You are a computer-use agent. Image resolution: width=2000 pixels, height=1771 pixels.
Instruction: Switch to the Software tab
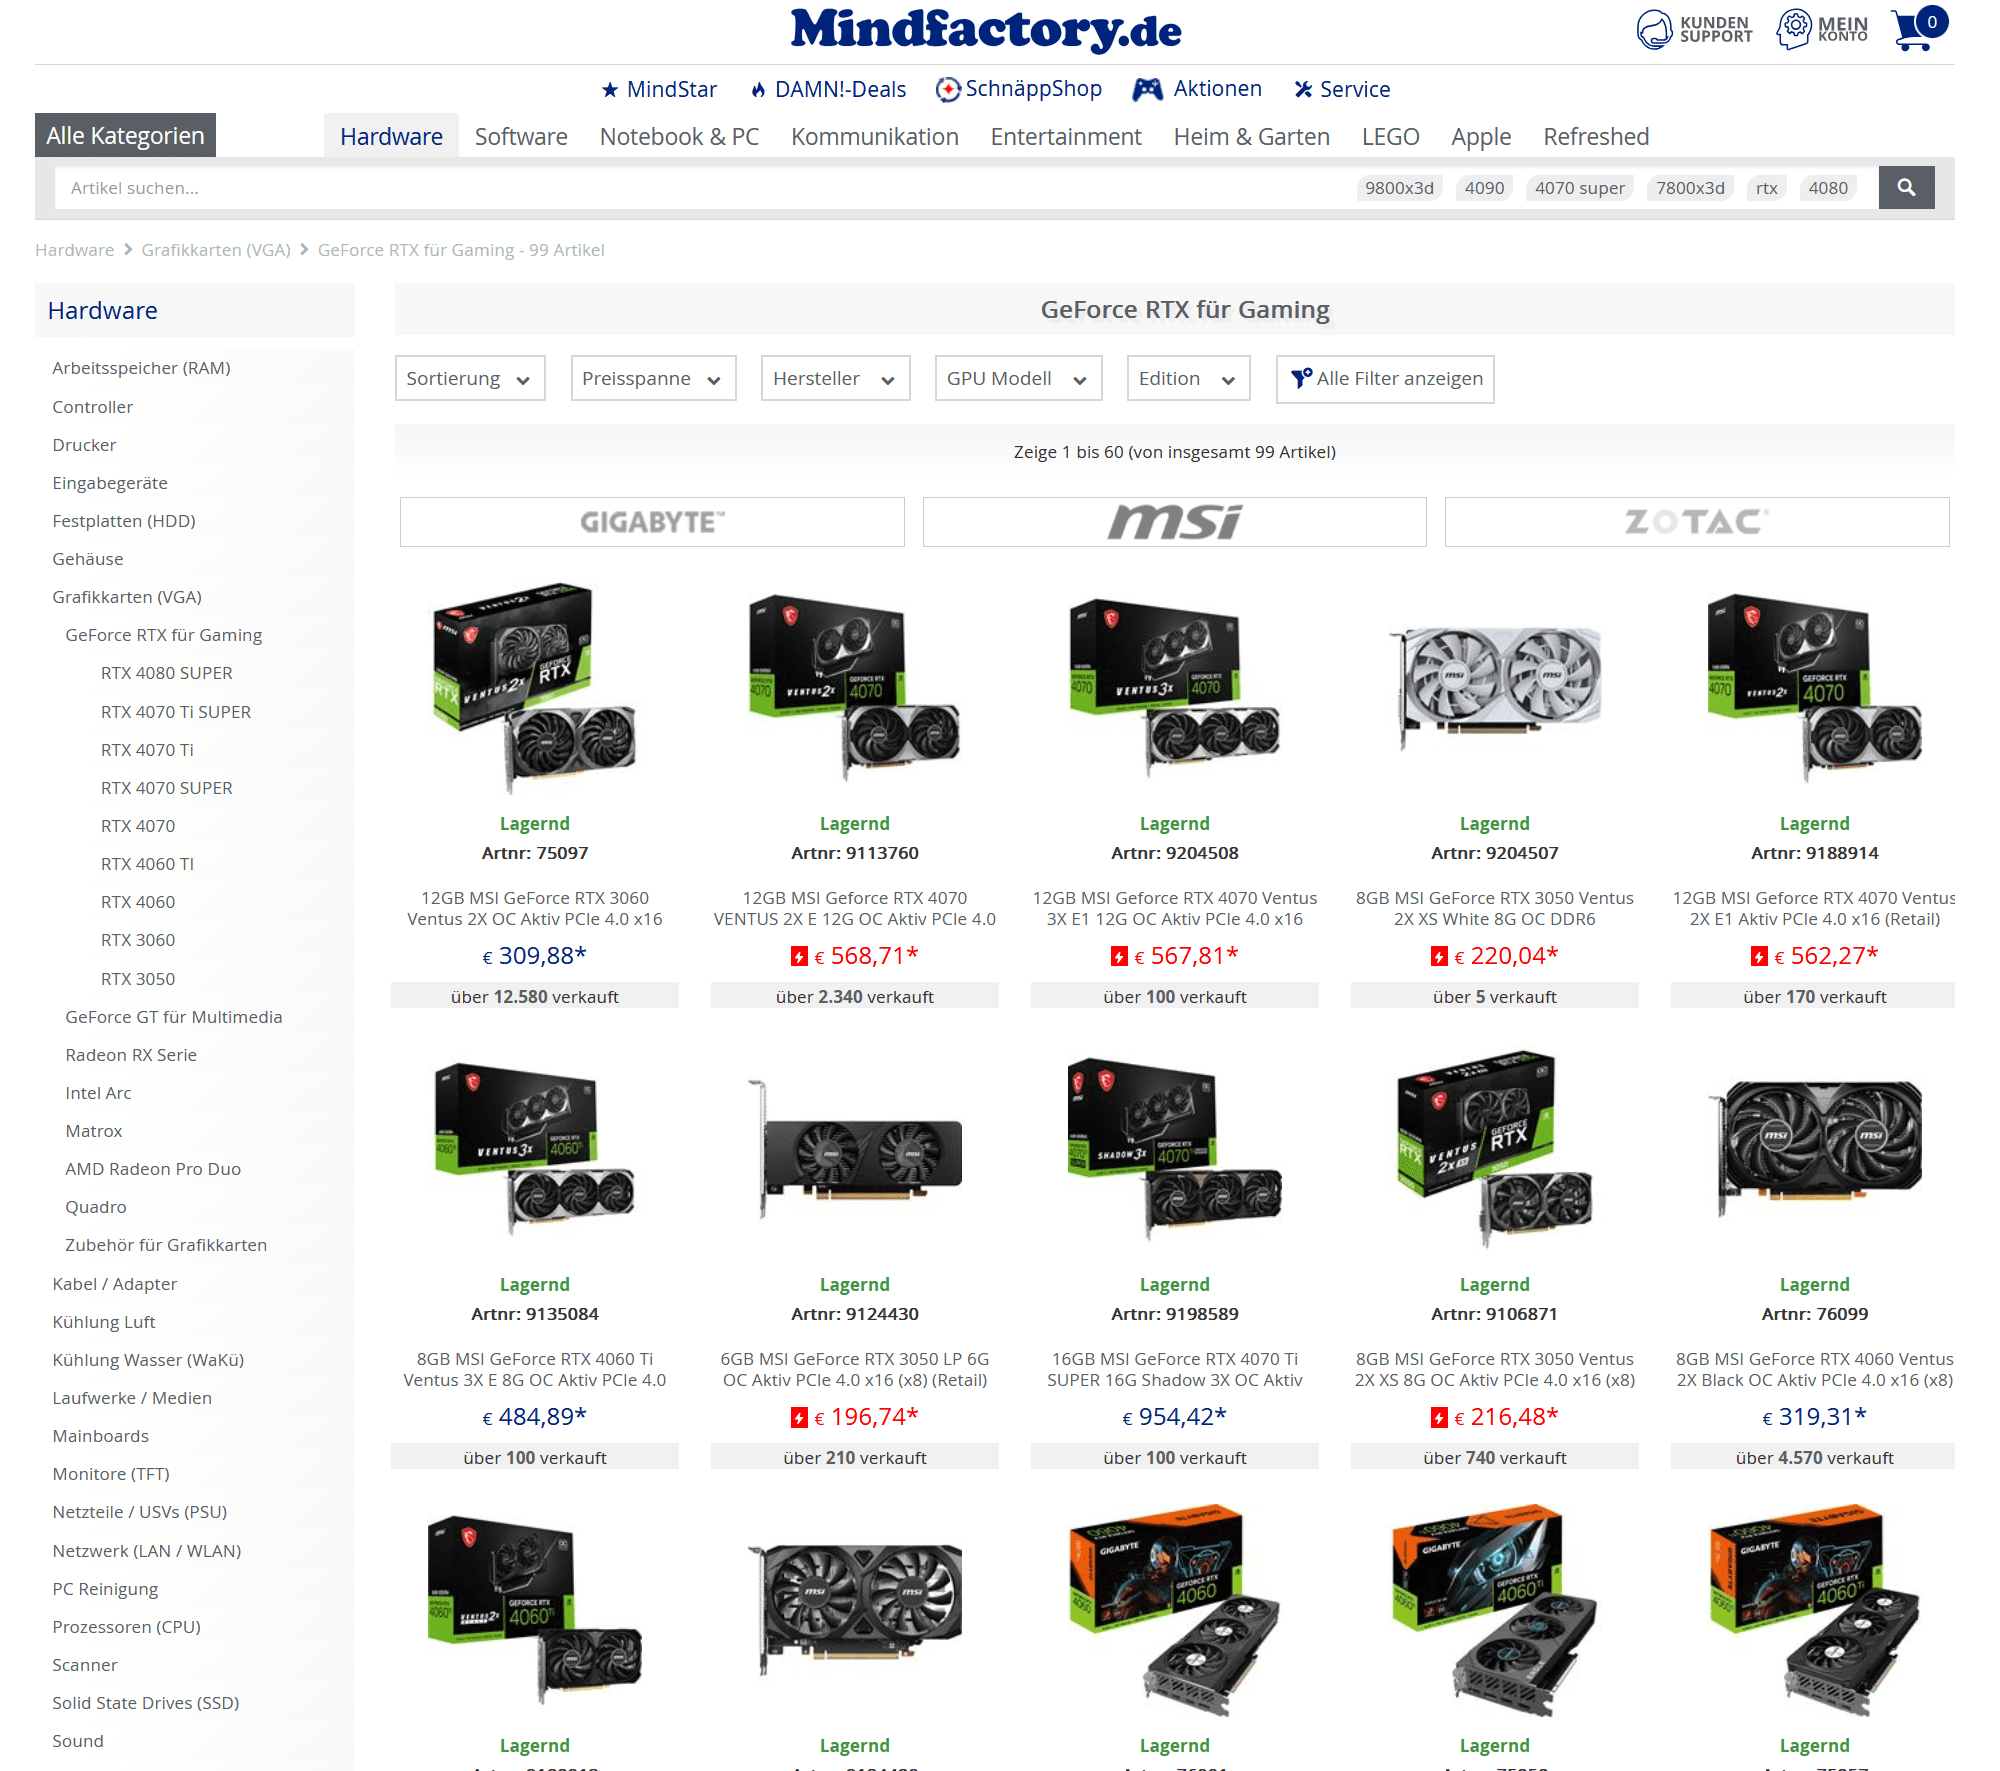[x=521, y=137]
